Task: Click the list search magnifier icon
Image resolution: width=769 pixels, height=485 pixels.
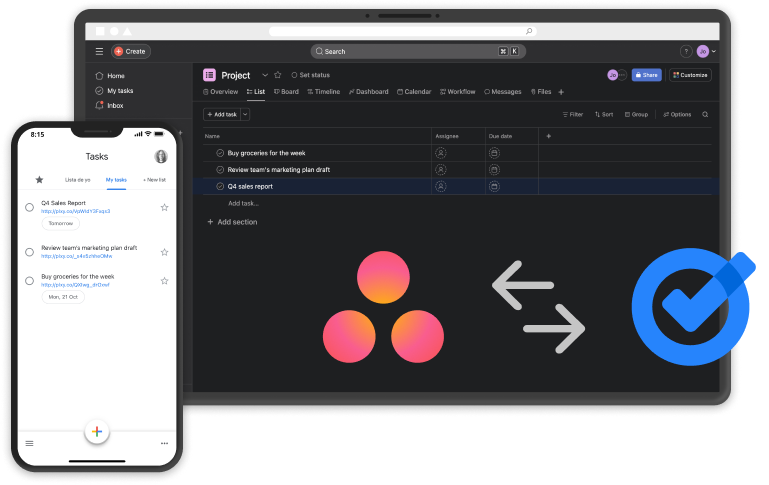Action: [x=705, y=114]
